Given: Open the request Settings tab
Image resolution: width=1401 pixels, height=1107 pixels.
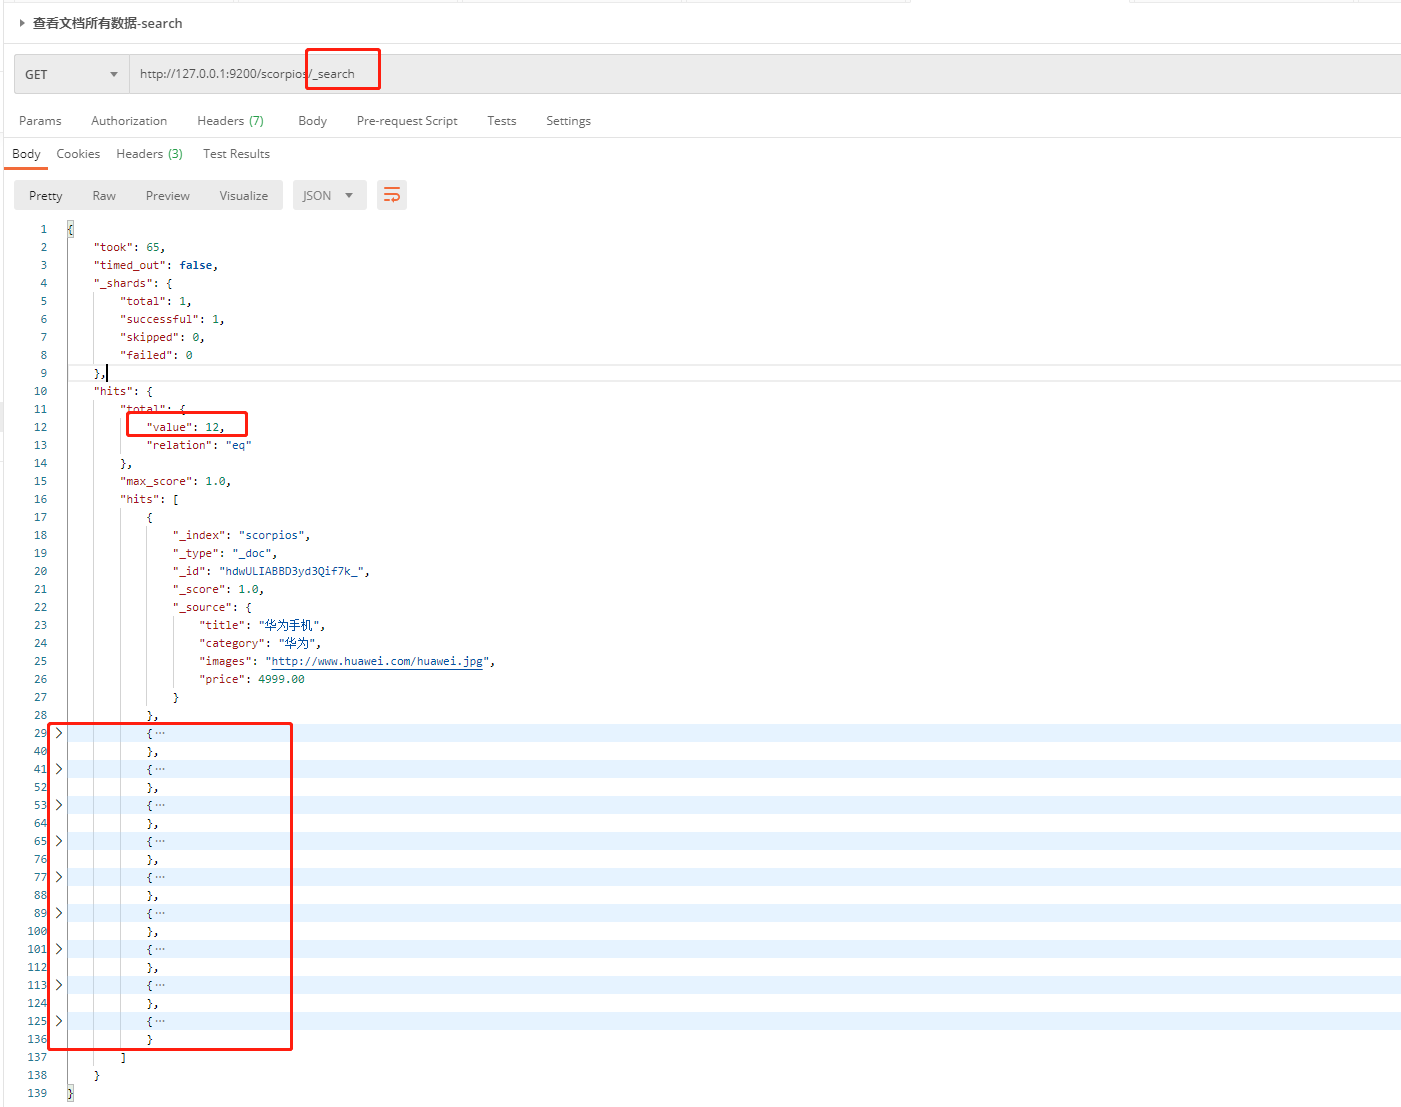Looking at the screenshot, I should pos(568,121).
